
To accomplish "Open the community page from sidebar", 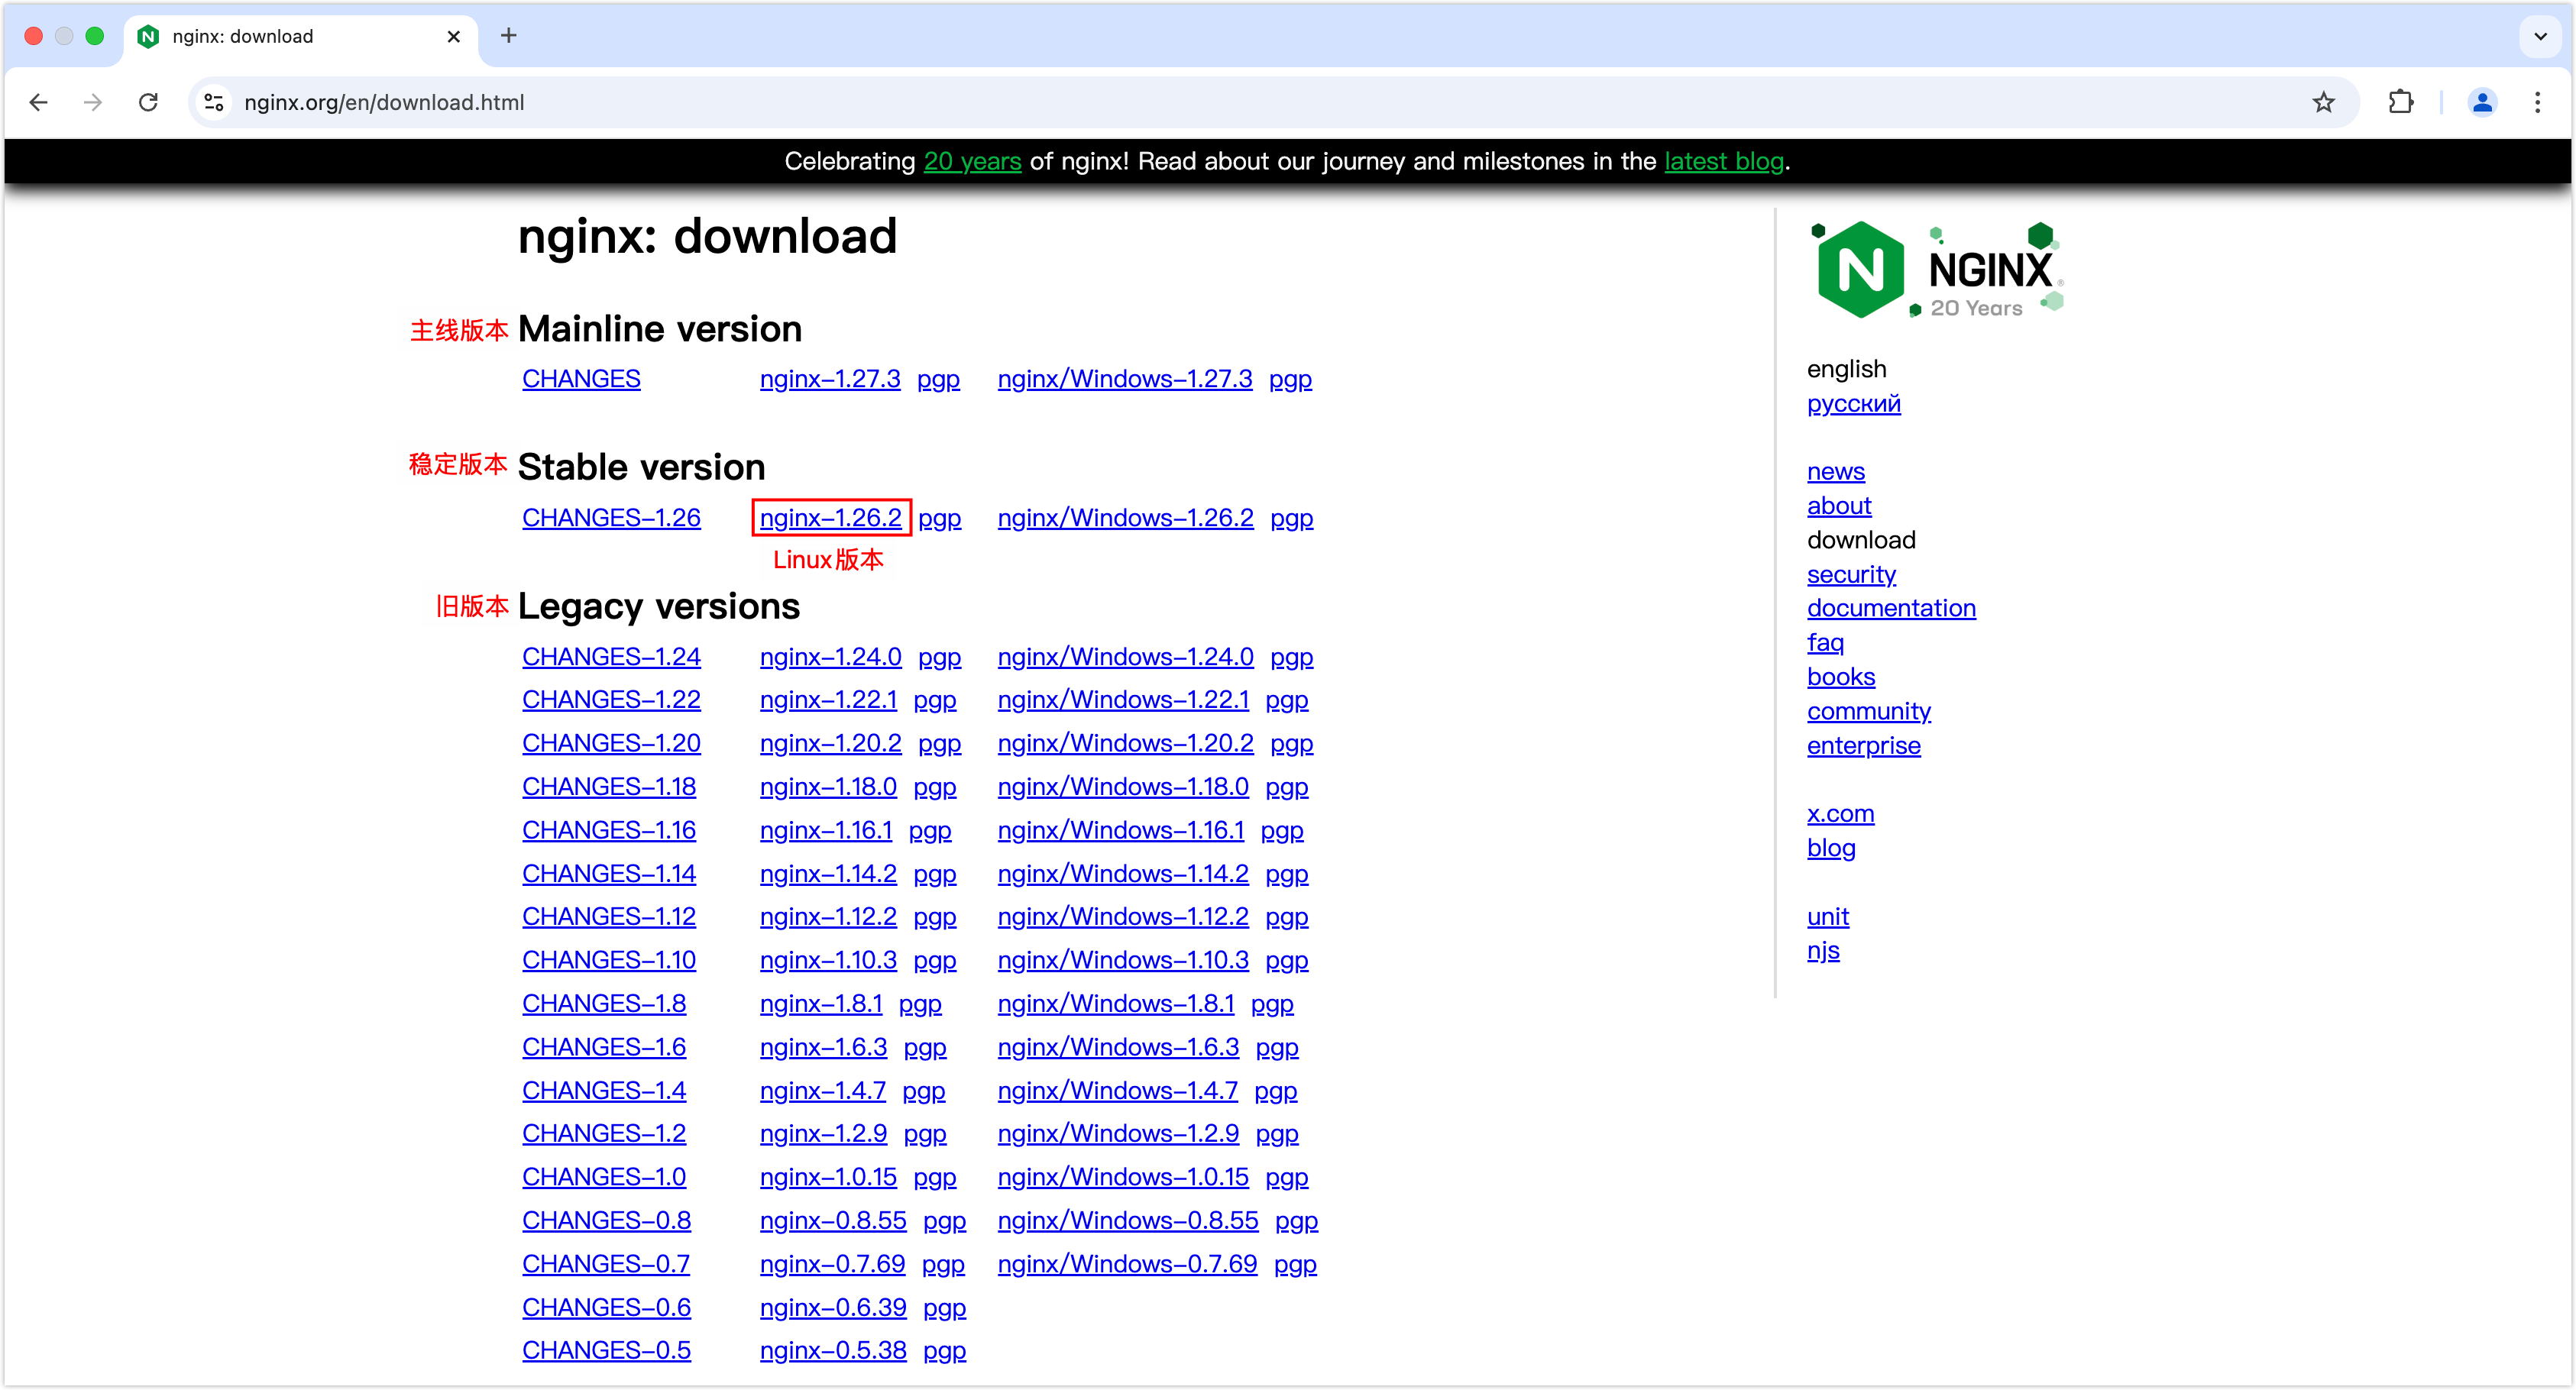I will (1869, 711).
